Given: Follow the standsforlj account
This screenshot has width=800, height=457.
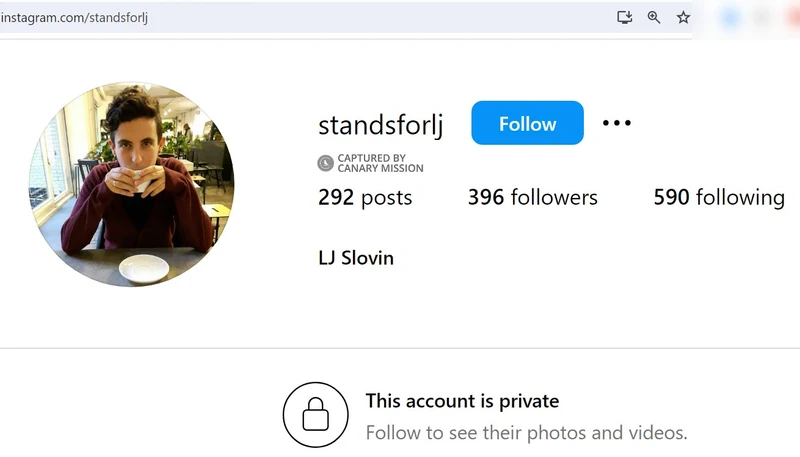Looking at the screenshot, I should pyautogui.click(x=527, y=123).
